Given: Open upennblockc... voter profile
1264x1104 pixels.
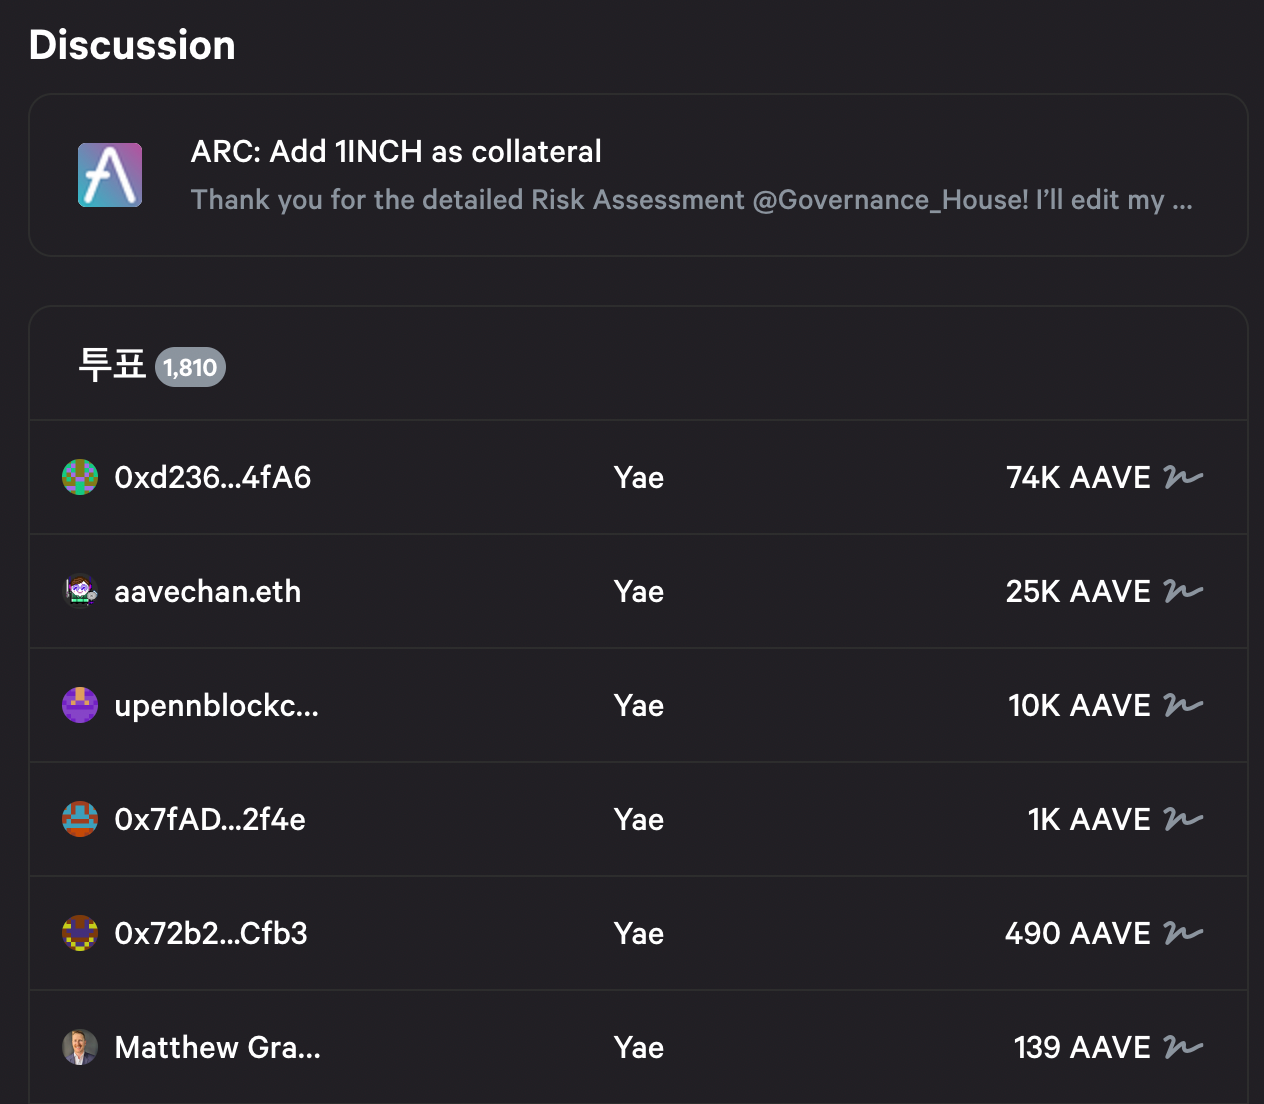Looking at the screenshot, I should click(216, 706).
